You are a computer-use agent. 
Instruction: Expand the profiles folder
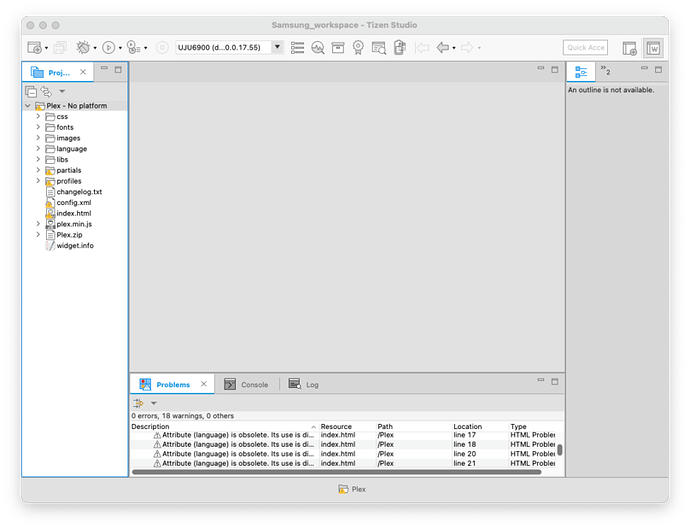[x=38, y=181]
